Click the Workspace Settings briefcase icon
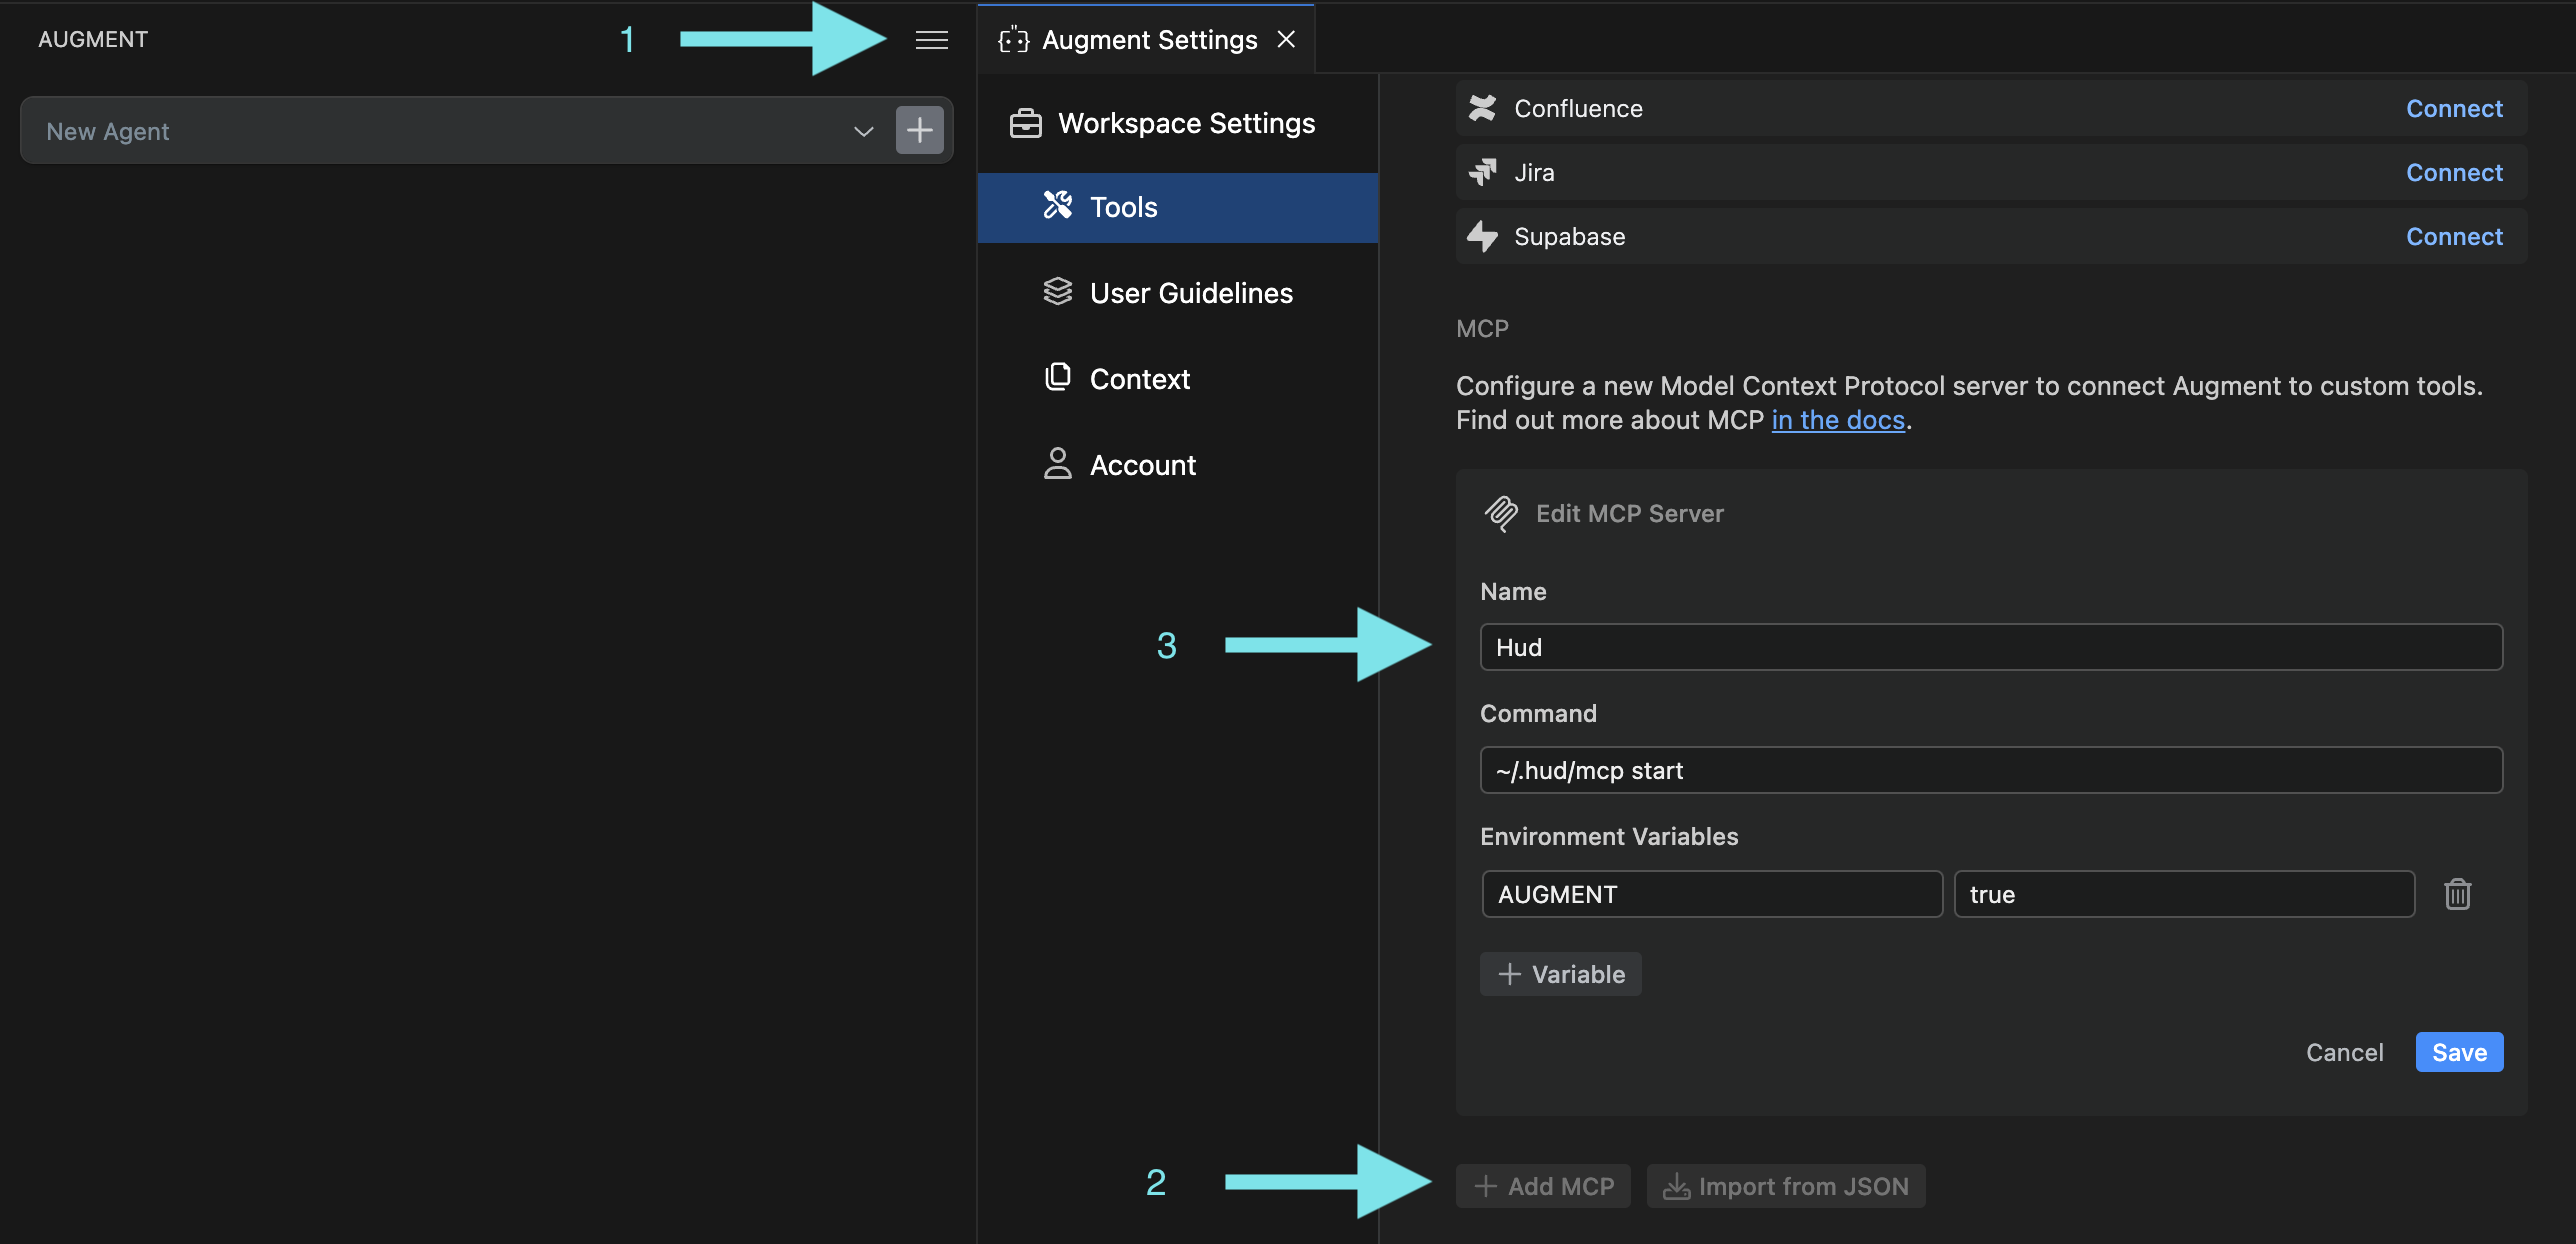2576x1244 pixels. tap(1025, 123)
